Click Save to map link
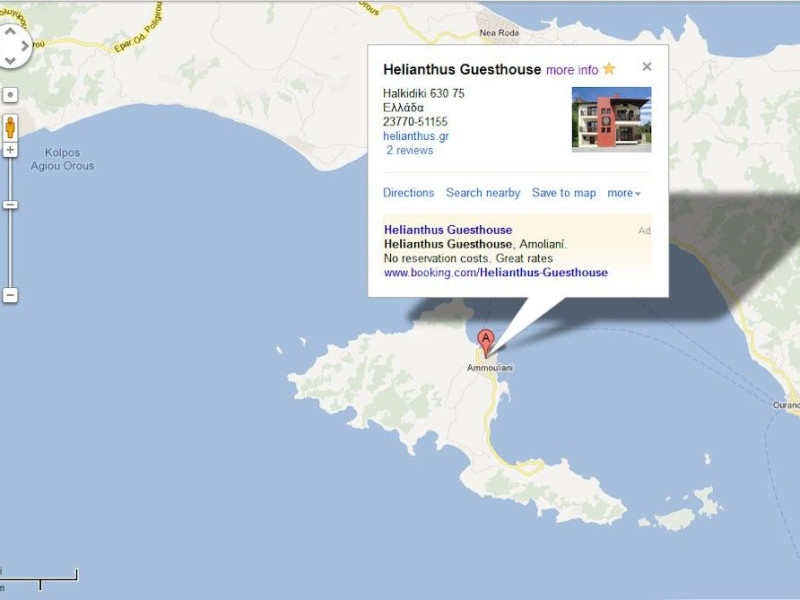800x600 pixels. (564, 193)
